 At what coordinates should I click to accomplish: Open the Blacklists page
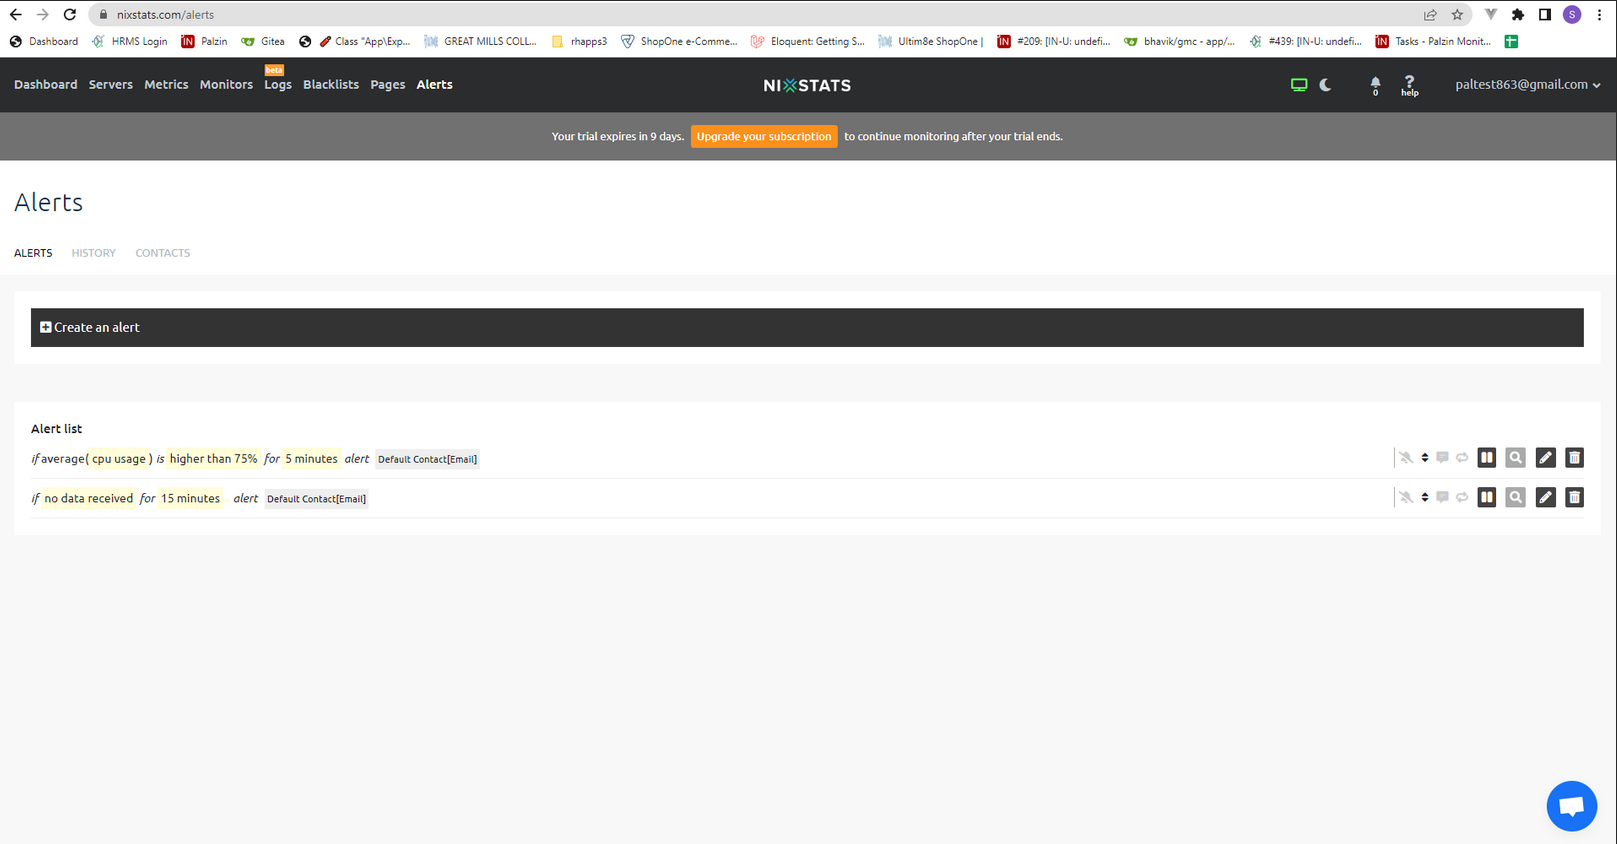[x=331, y=85]
